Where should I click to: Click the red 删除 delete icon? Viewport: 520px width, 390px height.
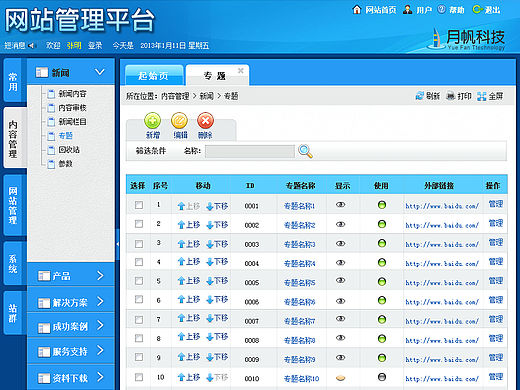pyautogui.click(x=205, y=121)
